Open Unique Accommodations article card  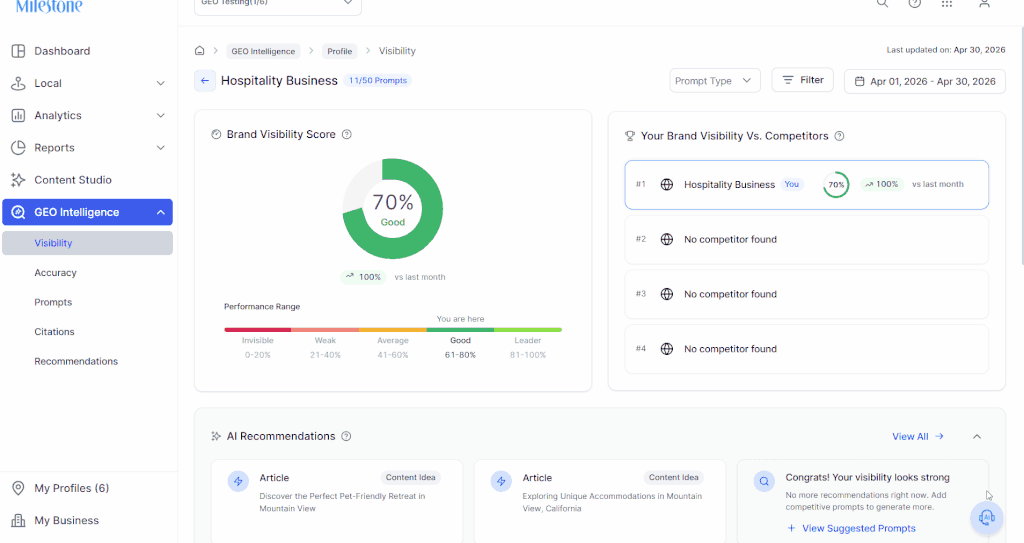pos(600,501)
